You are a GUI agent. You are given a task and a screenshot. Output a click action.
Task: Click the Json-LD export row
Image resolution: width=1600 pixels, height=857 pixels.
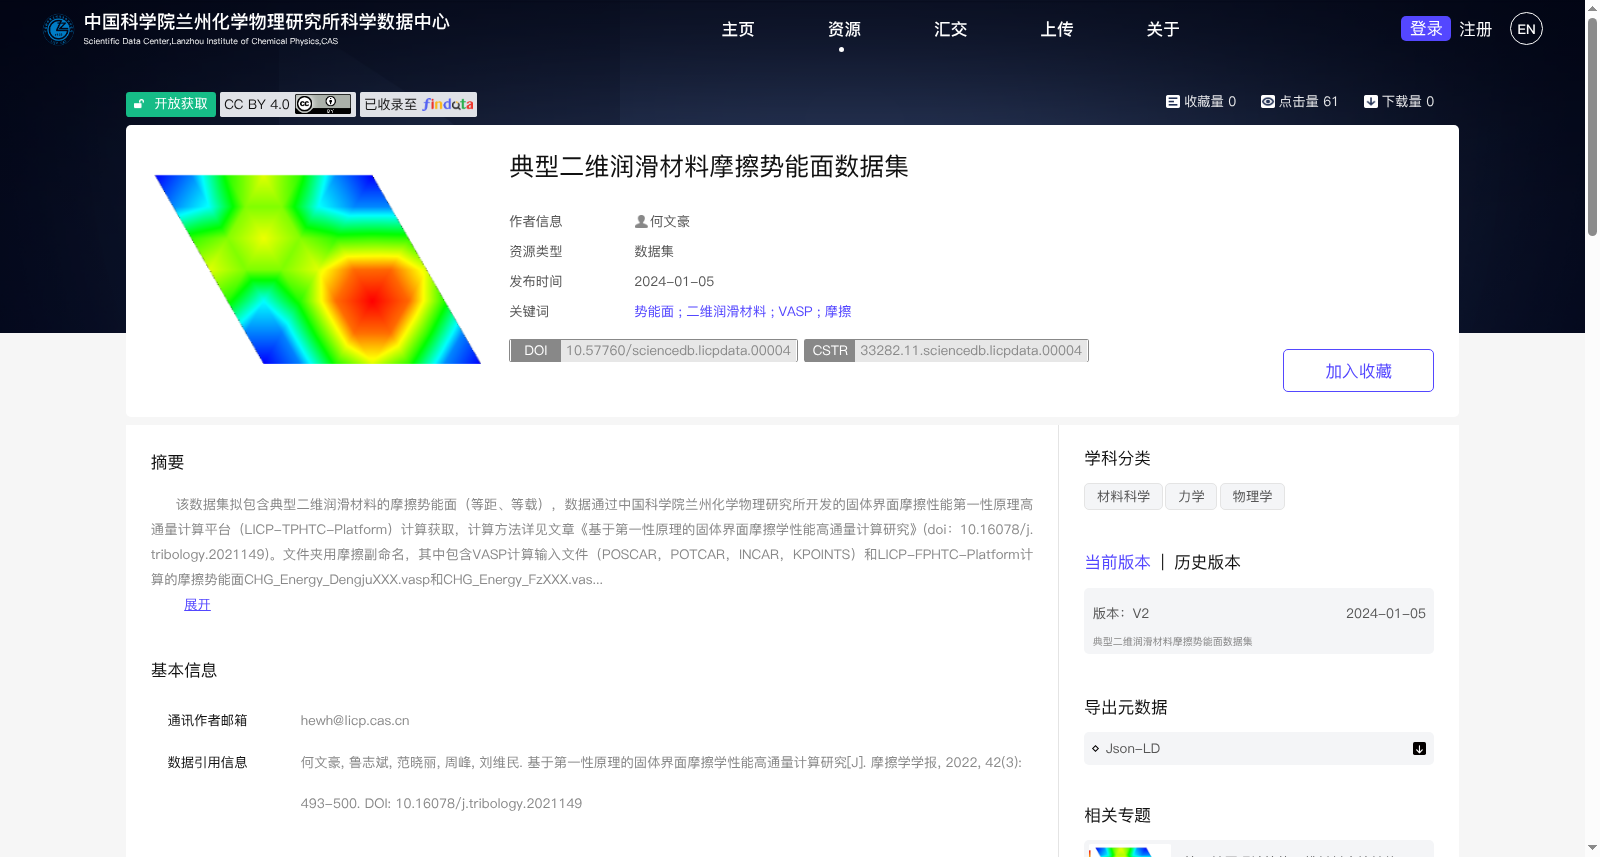tap(1258, 748)
